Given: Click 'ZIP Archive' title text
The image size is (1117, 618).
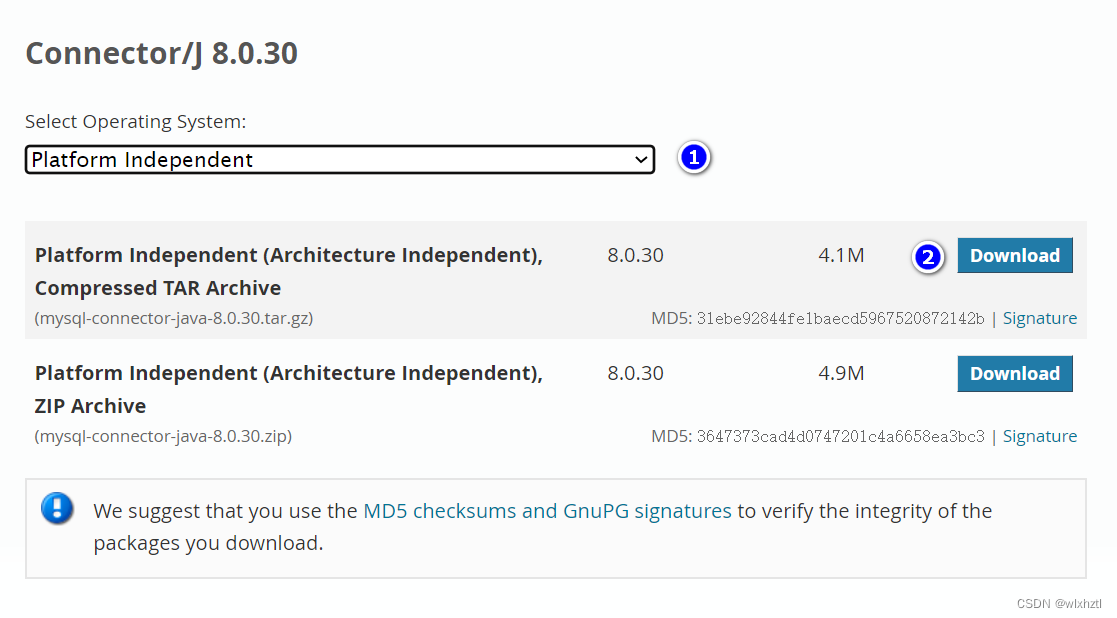Looking at the screenshot, I should (90, 407).
